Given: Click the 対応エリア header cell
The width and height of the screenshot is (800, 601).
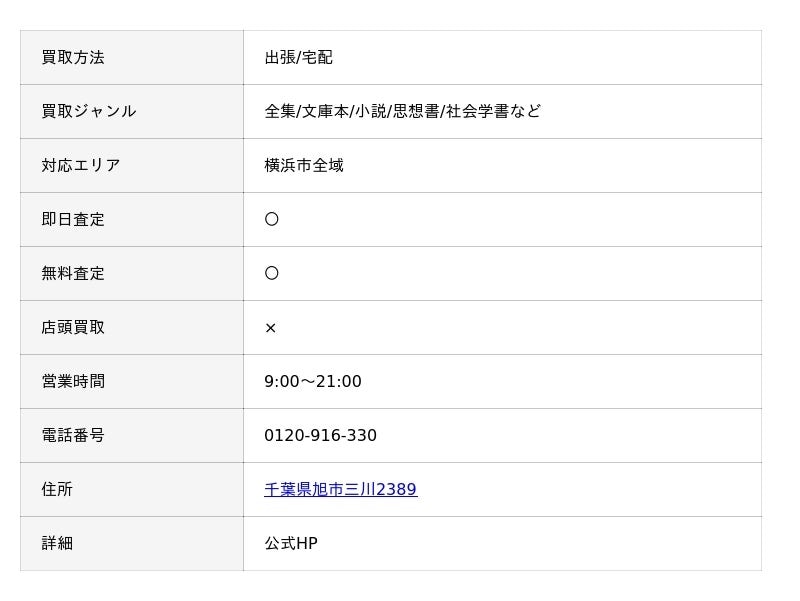Looking at the screenshot, I should pyautogui.click(x=132, y=166).
